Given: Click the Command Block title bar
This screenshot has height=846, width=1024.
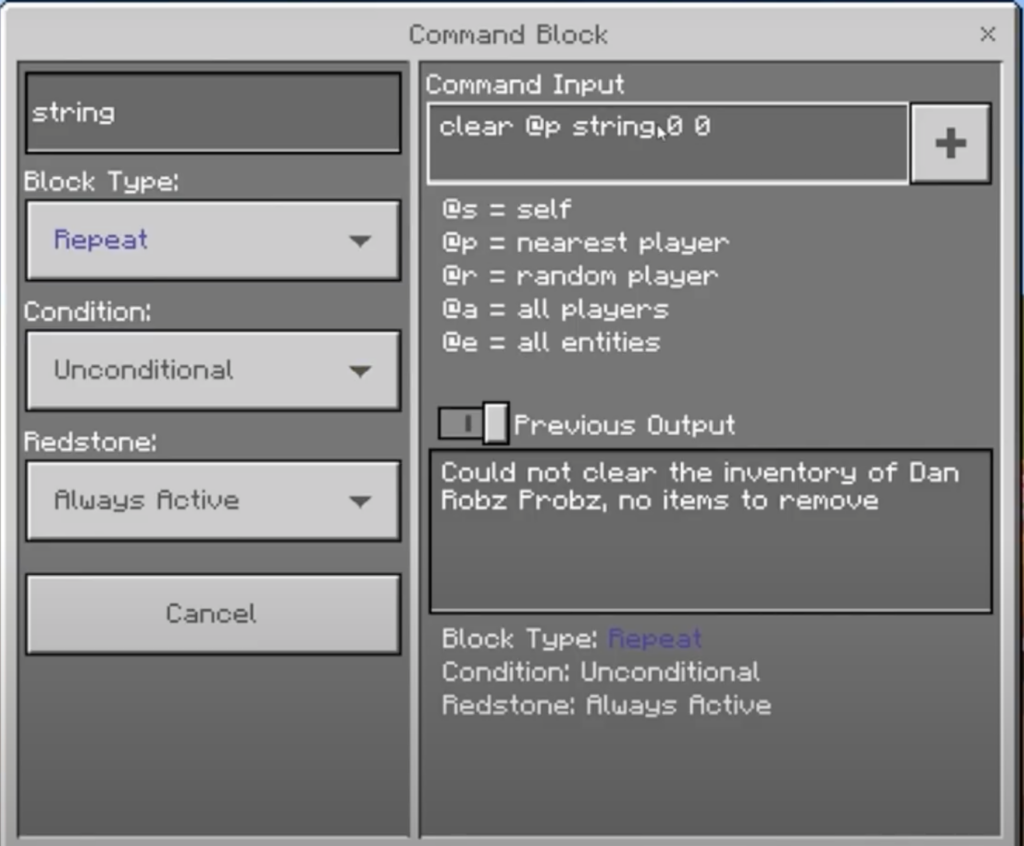Looking at the screenshot, I should pos(509,34).
